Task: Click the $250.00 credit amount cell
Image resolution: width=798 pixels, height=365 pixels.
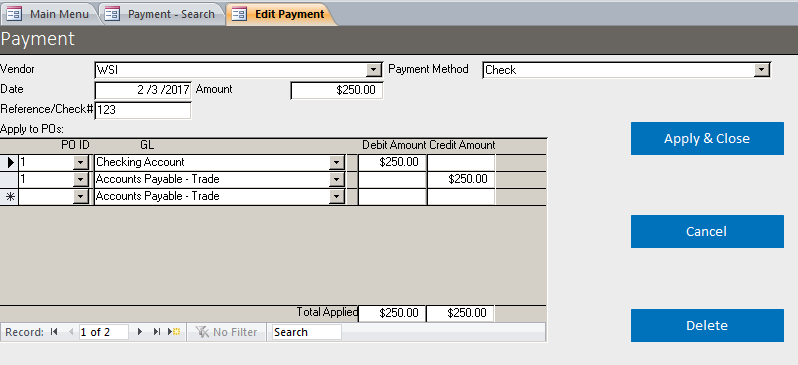Action: (461, 180)
